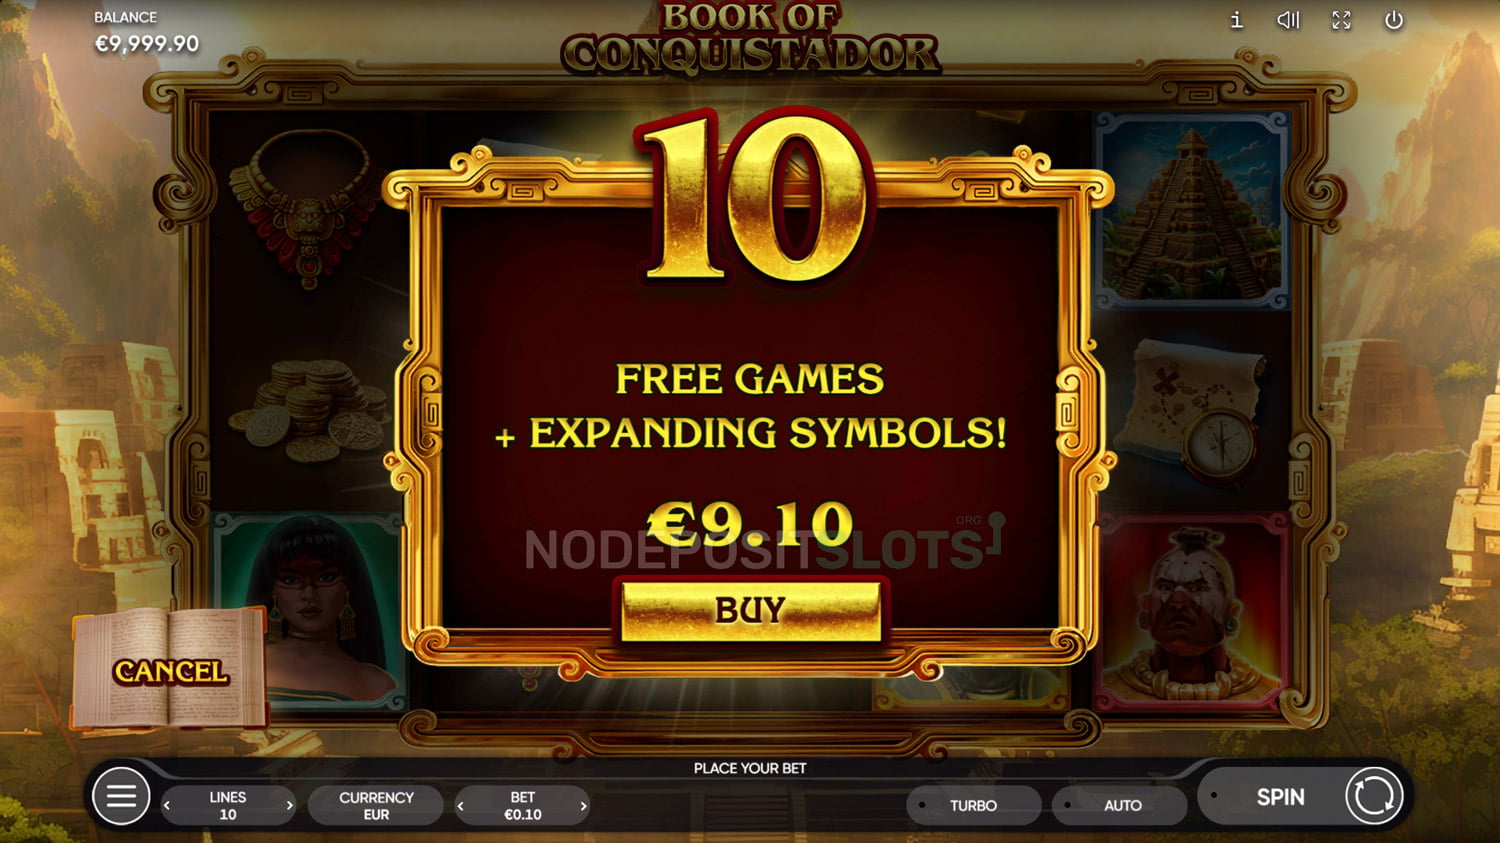Decrease the number of lines
1500x843 pixels.
167,805
